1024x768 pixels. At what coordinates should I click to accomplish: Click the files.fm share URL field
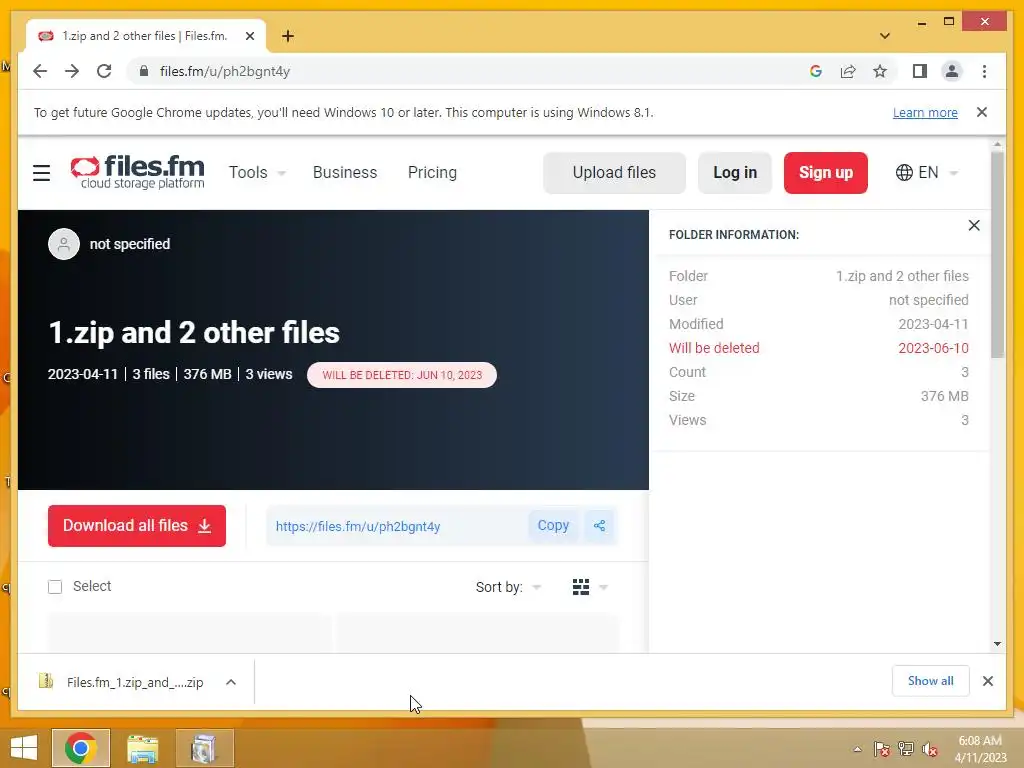click(396, 526)
